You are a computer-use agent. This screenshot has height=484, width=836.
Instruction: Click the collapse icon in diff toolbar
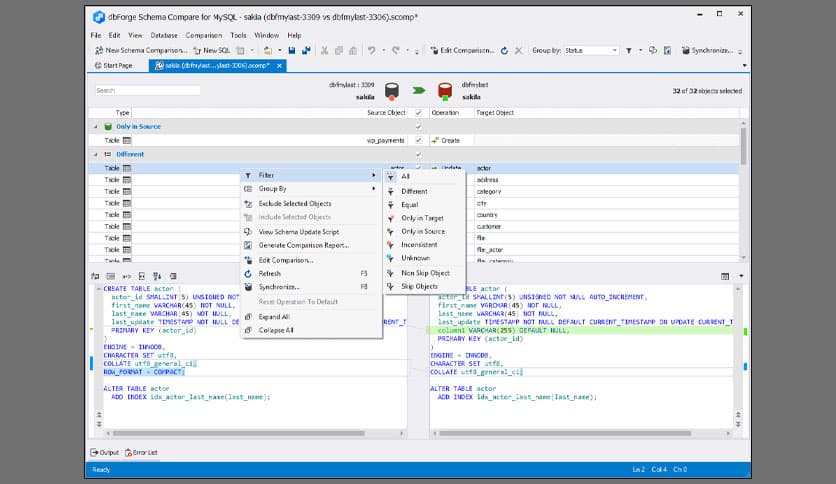pyautogui.click(x=141, y=276)
